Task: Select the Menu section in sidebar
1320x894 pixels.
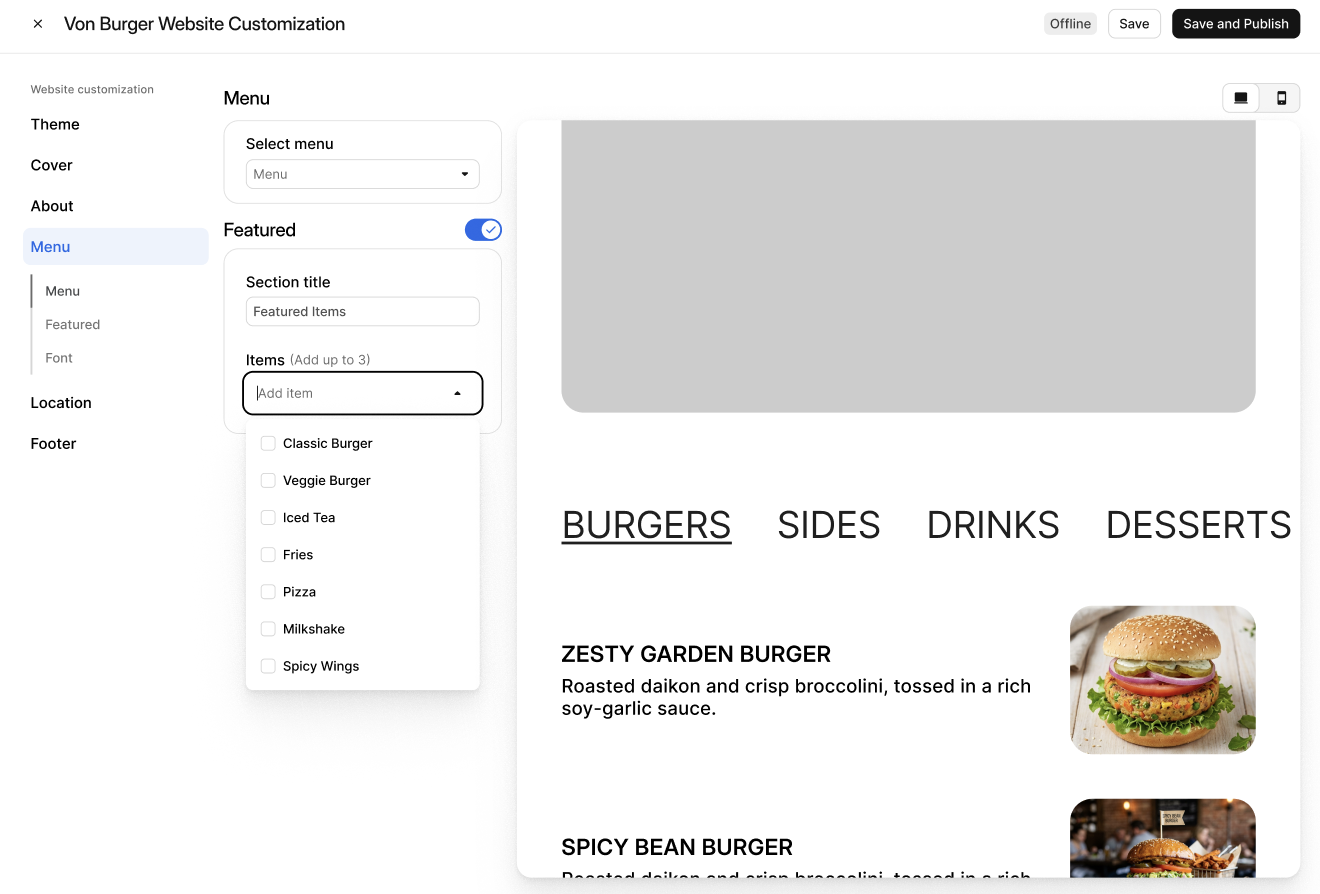Action: click(116, 247)
